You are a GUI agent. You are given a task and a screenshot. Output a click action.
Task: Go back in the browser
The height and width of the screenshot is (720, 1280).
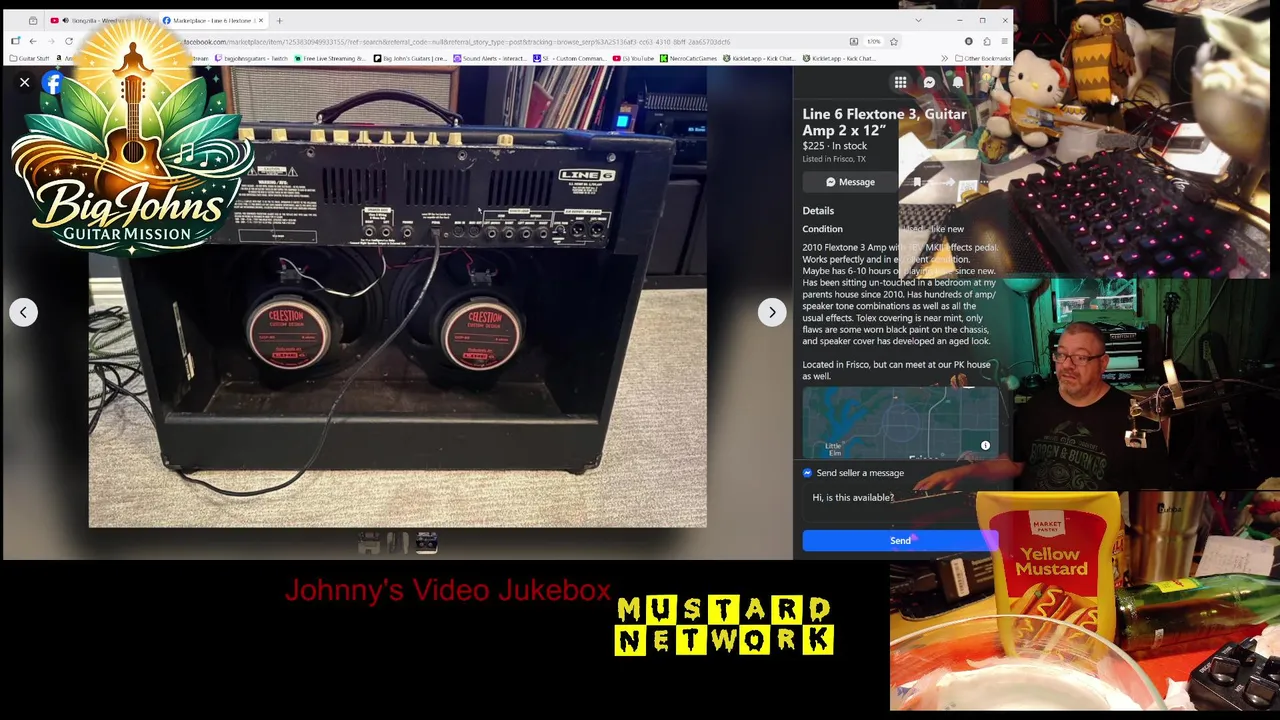point(33,41)
